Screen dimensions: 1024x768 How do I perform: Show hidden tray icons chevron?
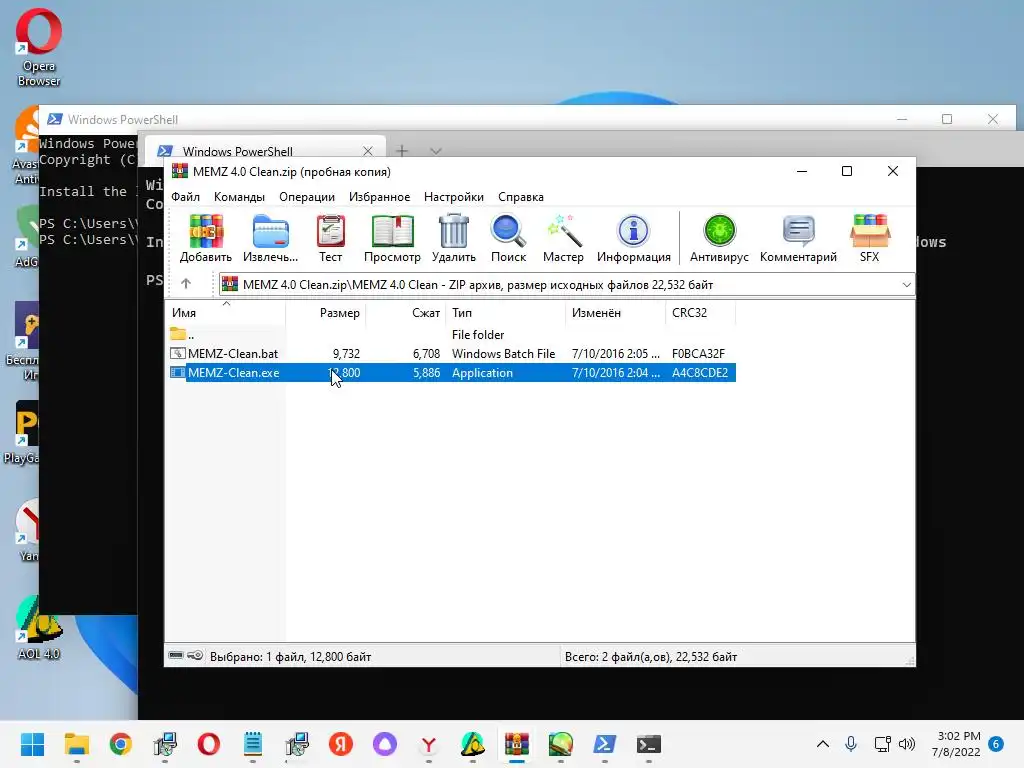[823, 744]
